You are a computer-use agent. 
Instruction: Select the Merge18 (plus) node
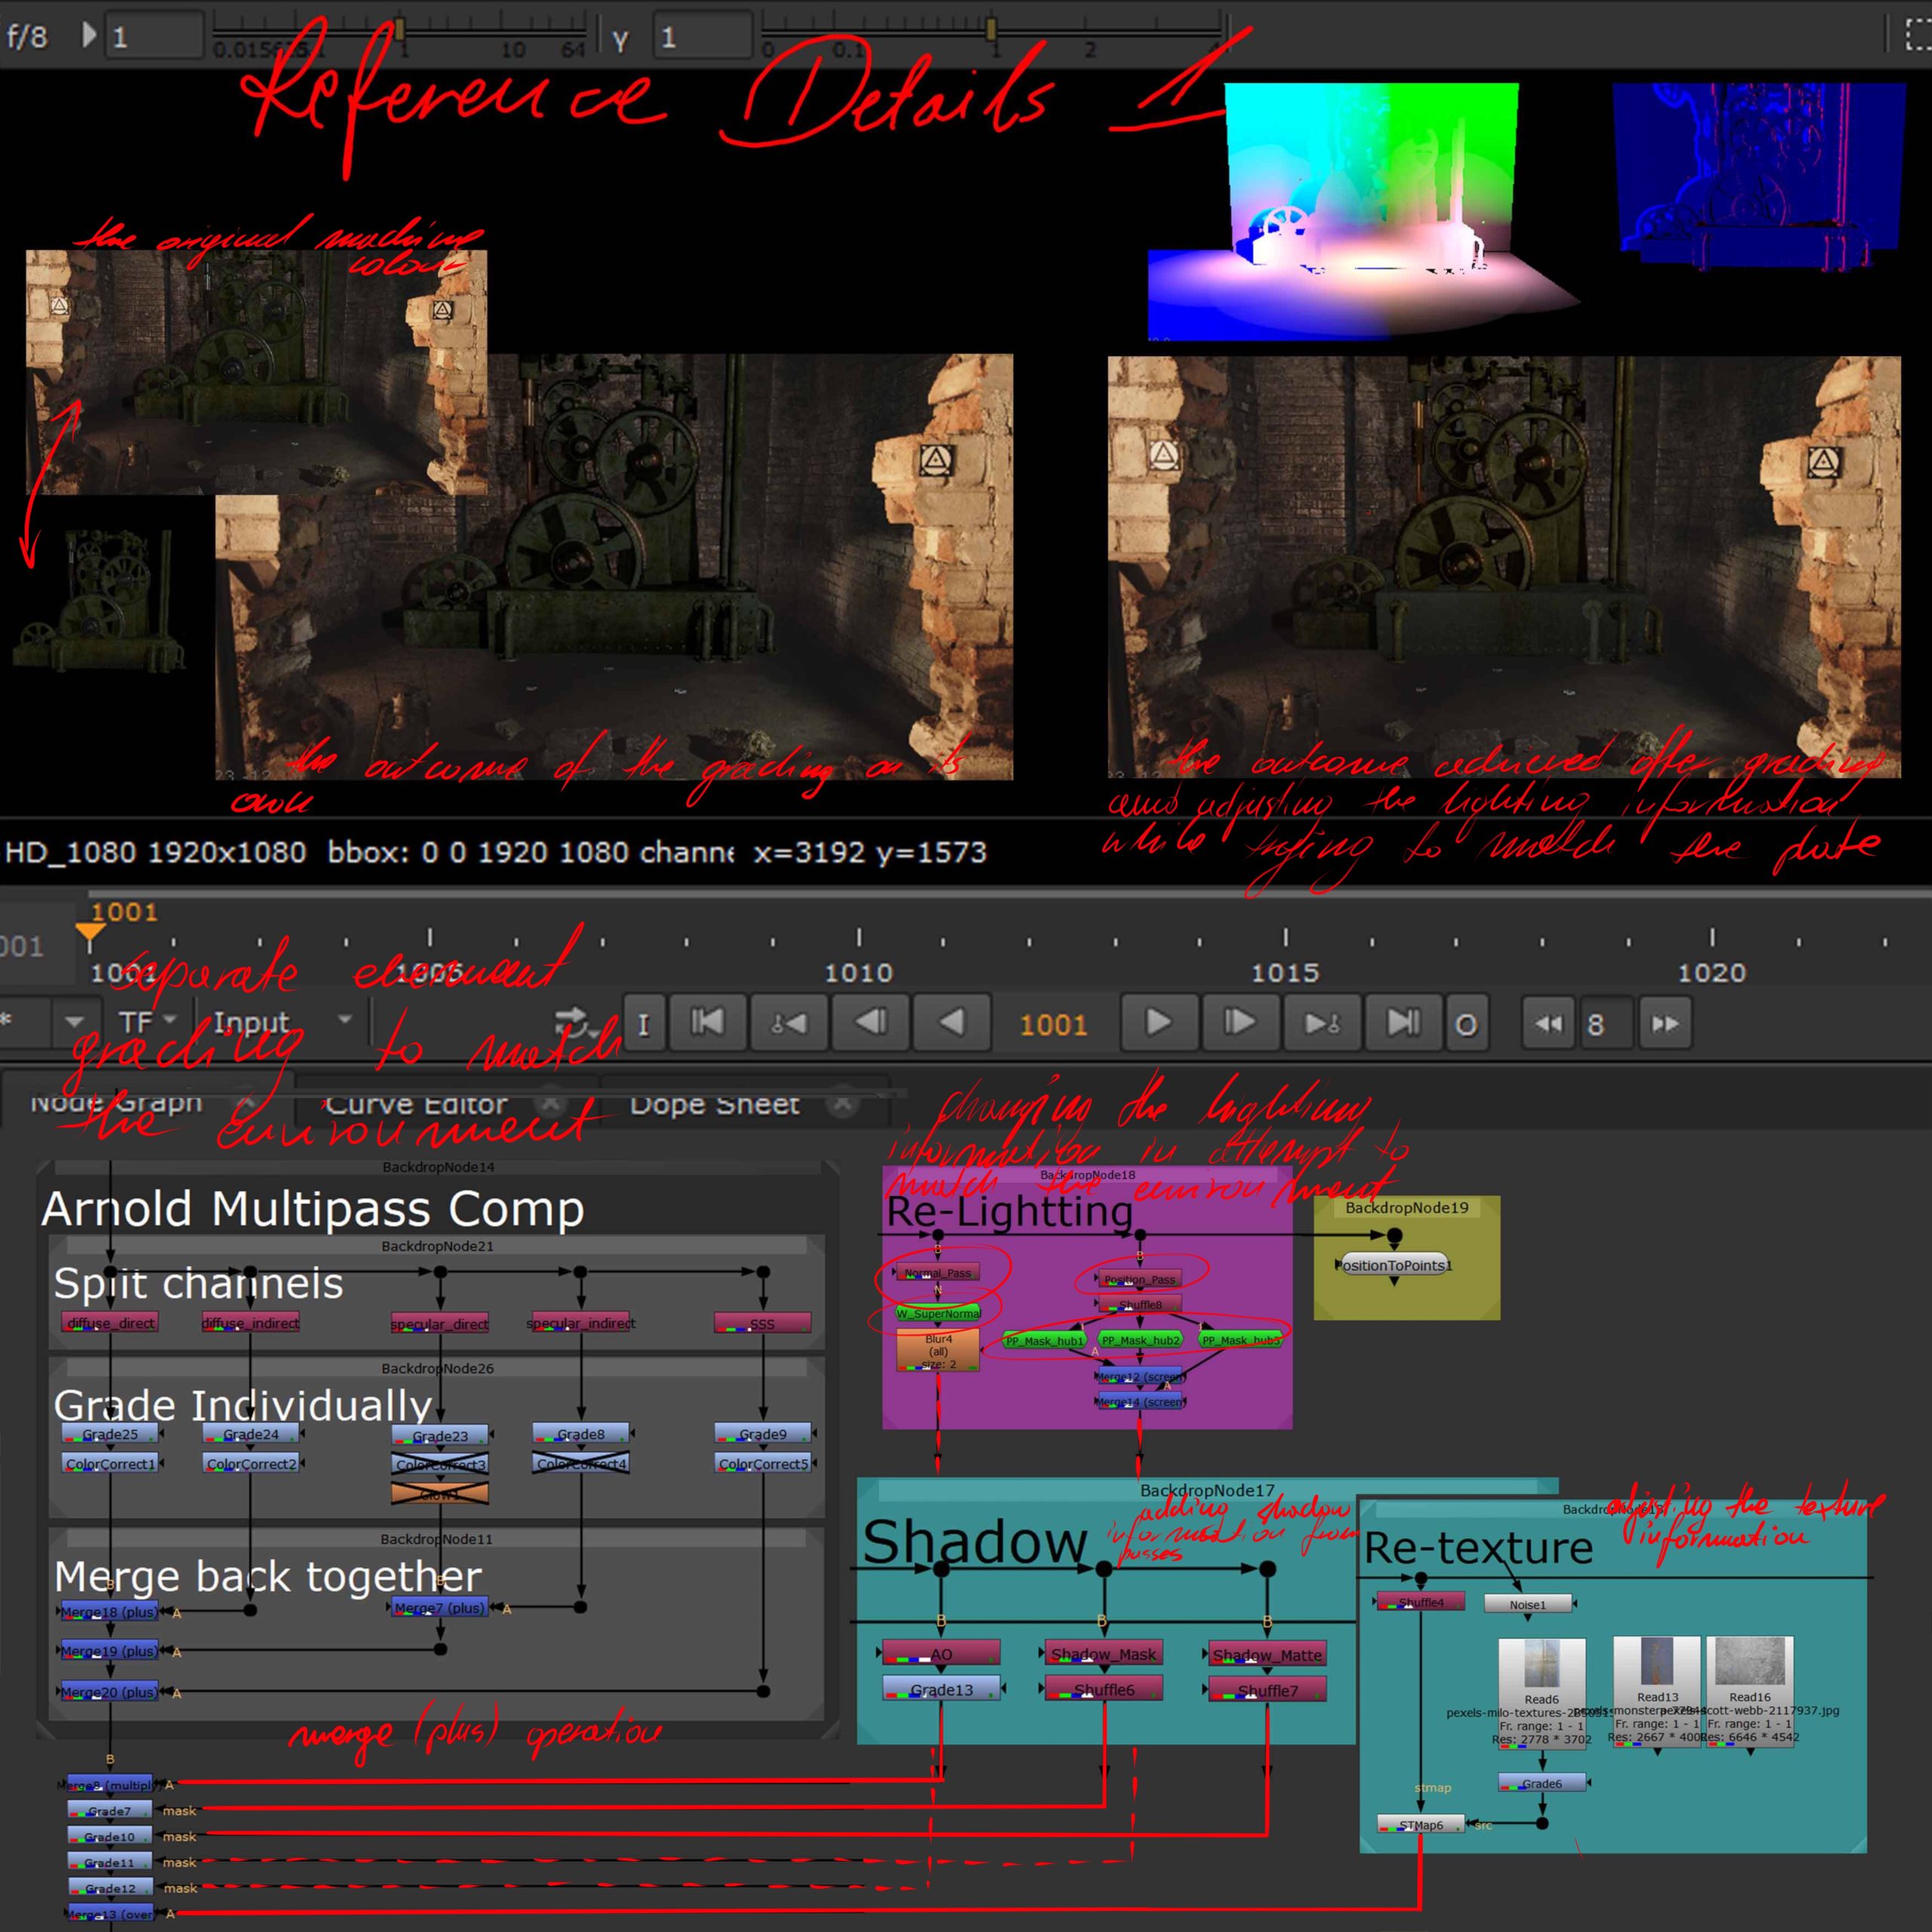pyautogui.click(x=109, y=1611)
